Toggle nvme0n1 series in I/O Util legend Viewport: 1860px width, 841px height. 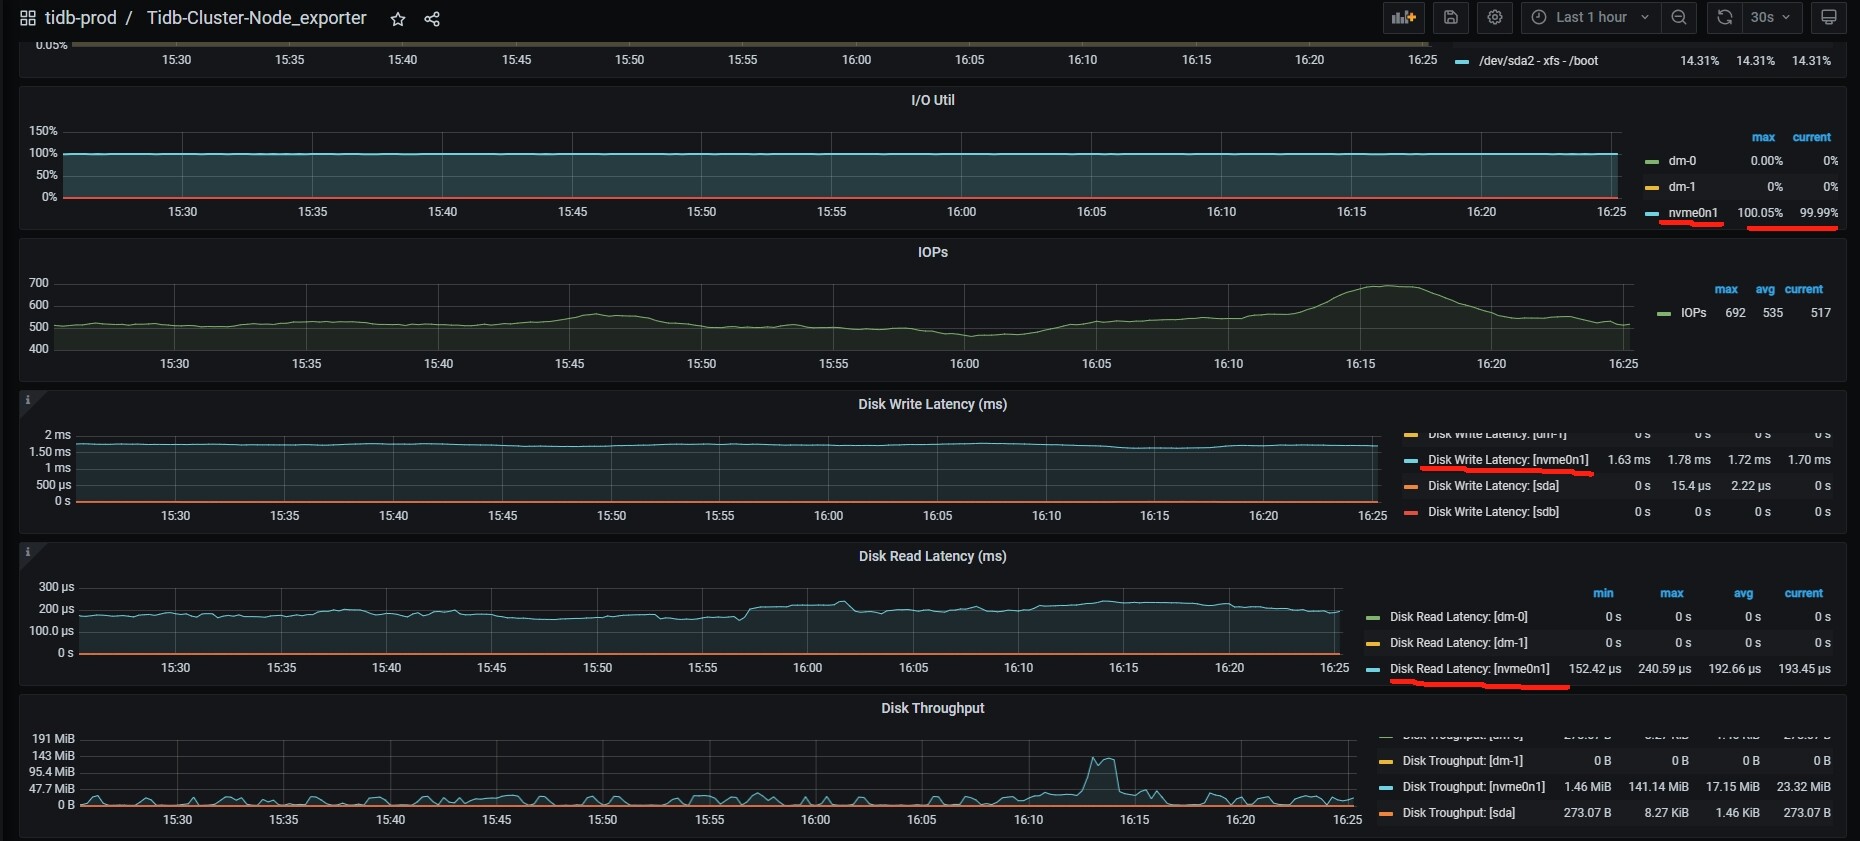point(1692,213)
